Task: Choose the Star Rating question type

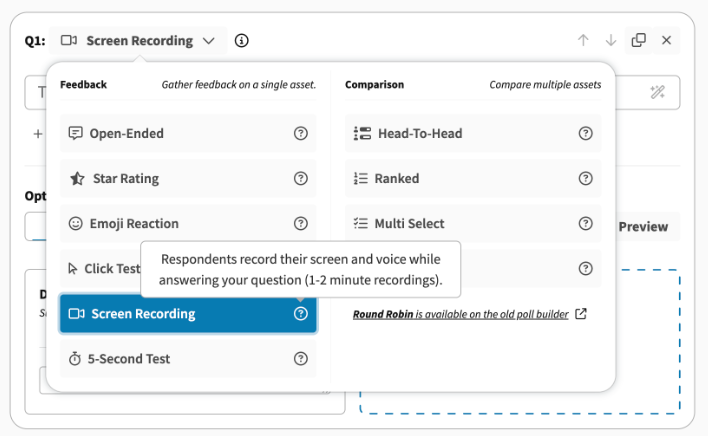Action: [x=125, y=178]
